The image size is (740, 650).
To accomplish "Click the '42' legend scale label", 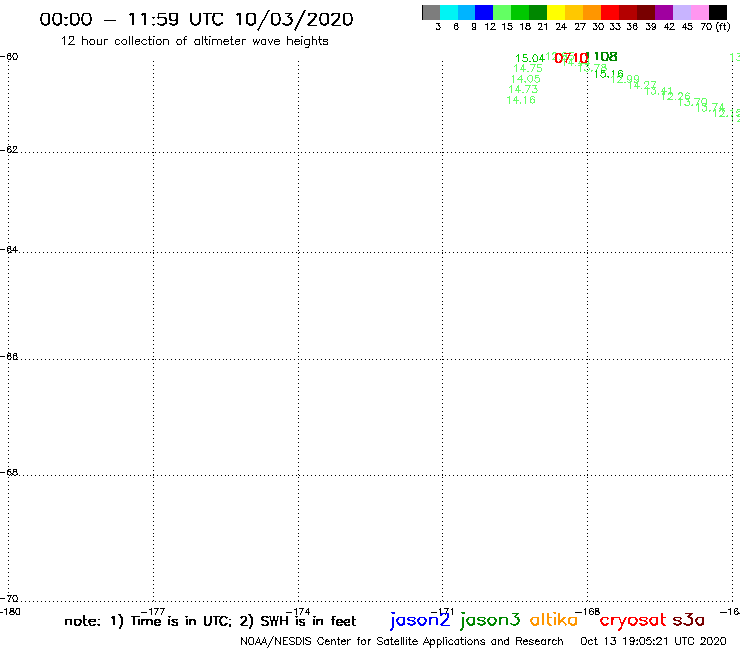I will coord(669,26).
